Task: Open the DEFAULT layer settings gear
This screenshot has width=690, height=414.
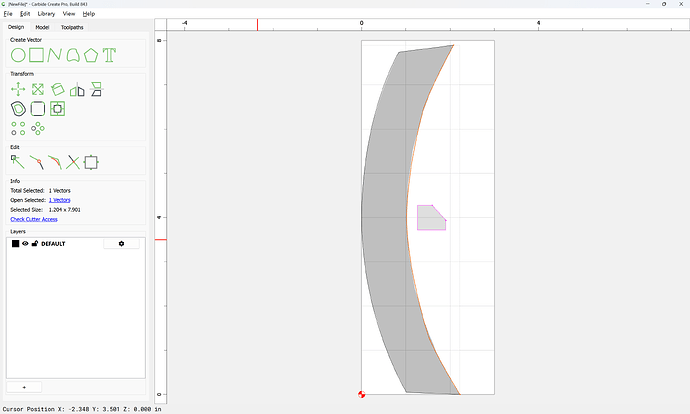Action: pos(121,244)
